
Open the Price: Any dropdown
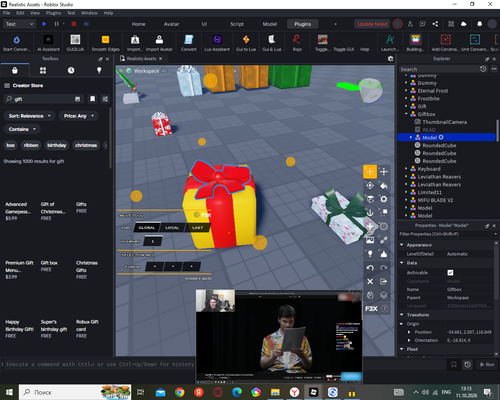tap(79, 116)
